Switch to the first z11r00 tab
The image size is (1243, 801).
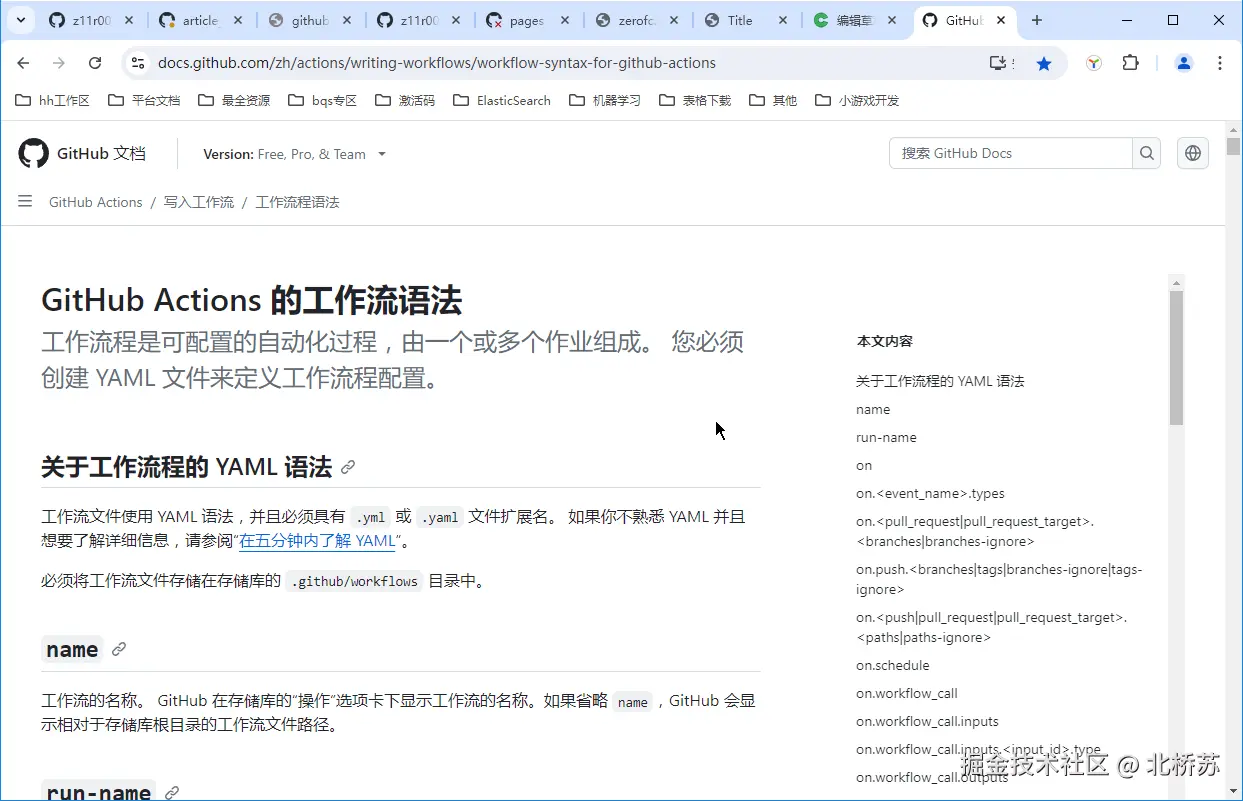click(x=90, y=20)
